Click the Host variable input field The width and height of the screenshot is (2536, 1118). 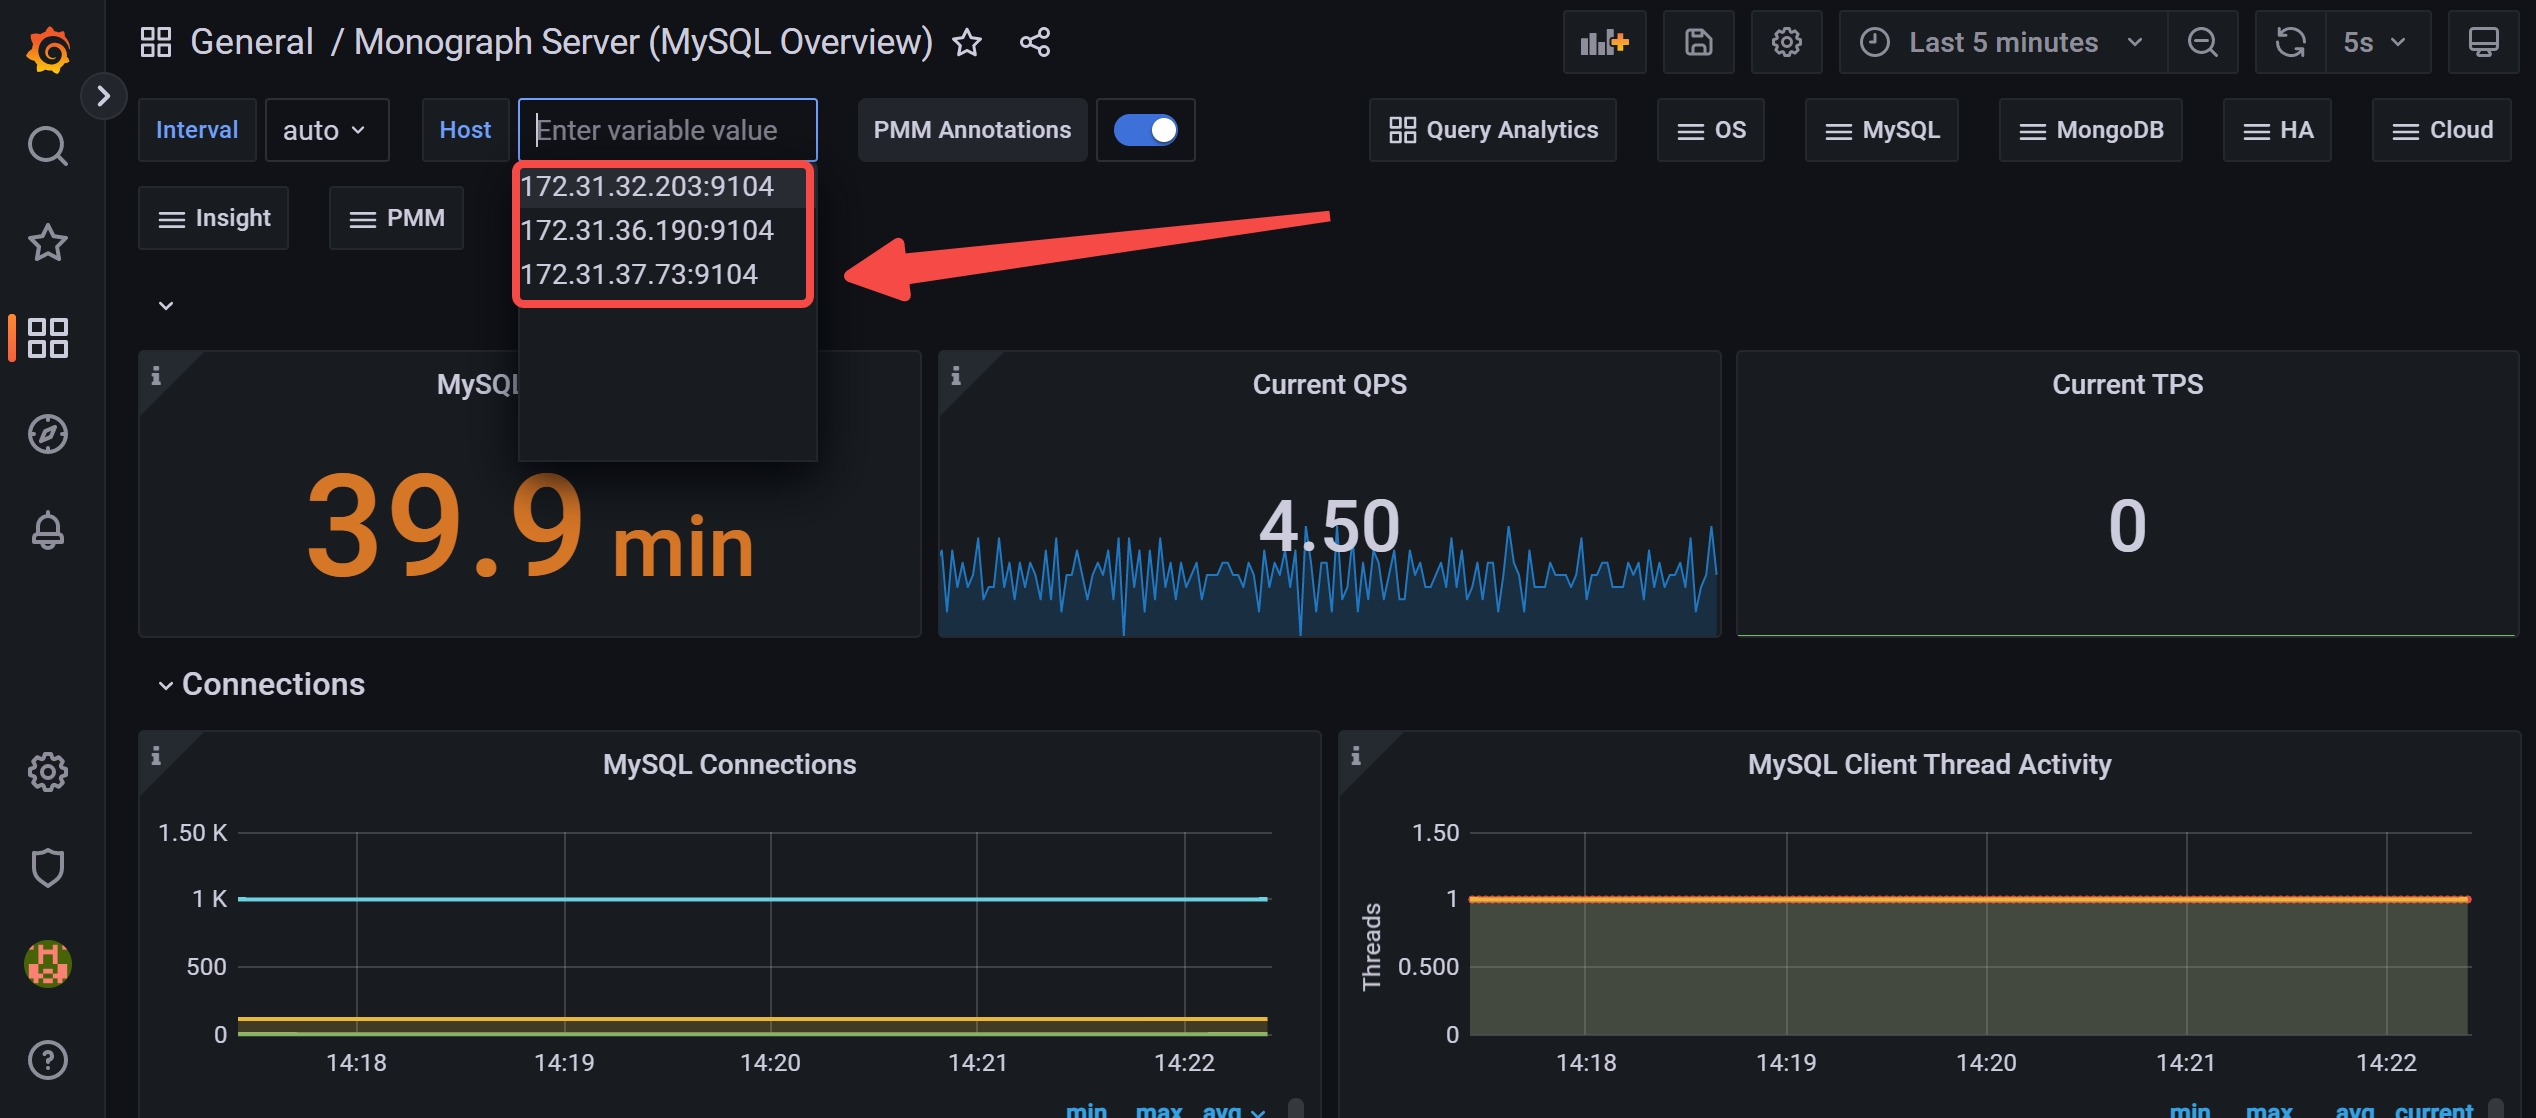(x=668, y=130)
